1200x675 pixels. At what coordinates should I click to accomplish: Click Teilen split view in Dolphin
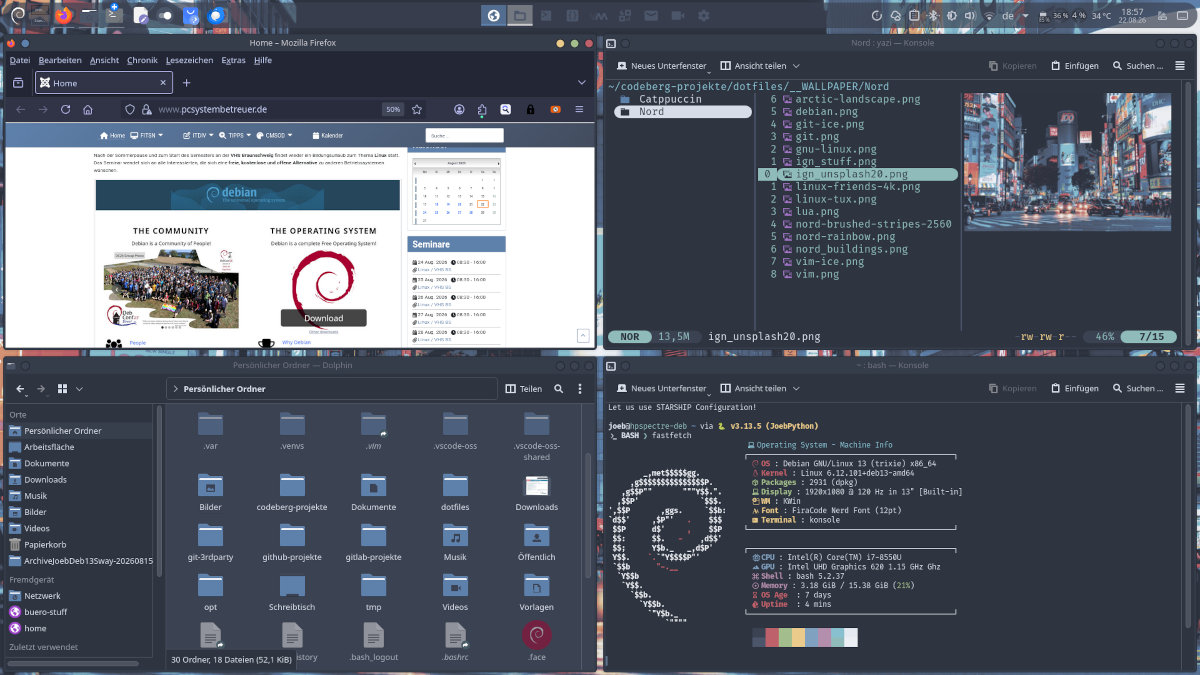(x=524, y=388)
